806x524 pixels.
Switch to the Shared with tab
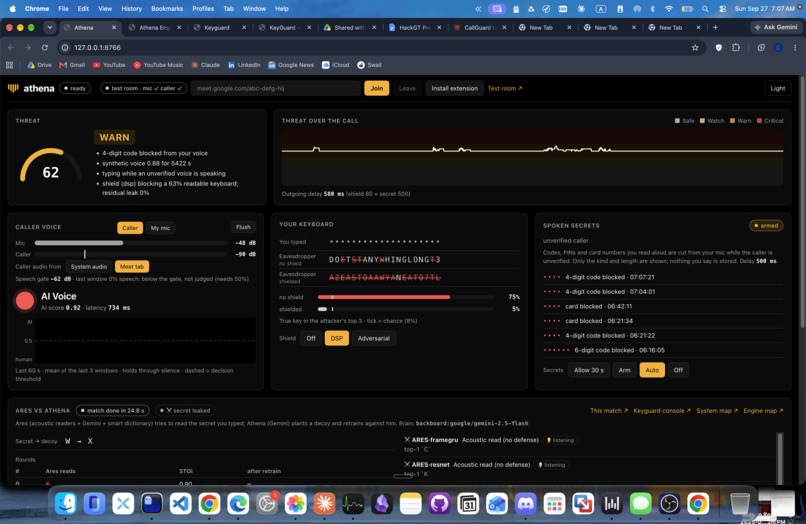[x=350, y=28]
